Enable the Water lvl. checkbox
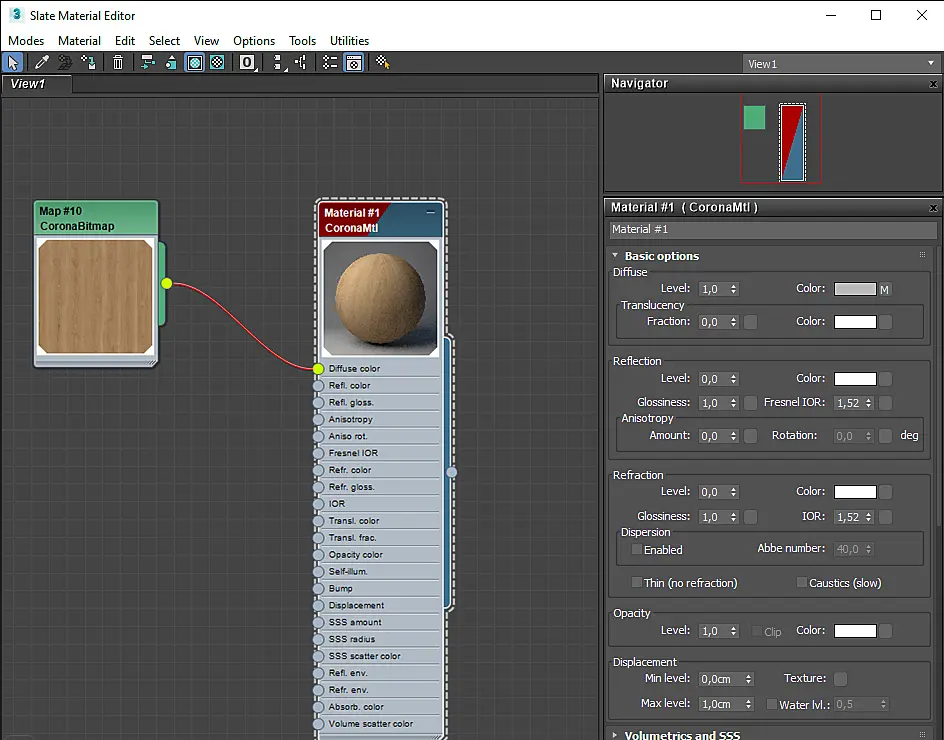Viewport: 944px width, 740px height. pos(771,704)
